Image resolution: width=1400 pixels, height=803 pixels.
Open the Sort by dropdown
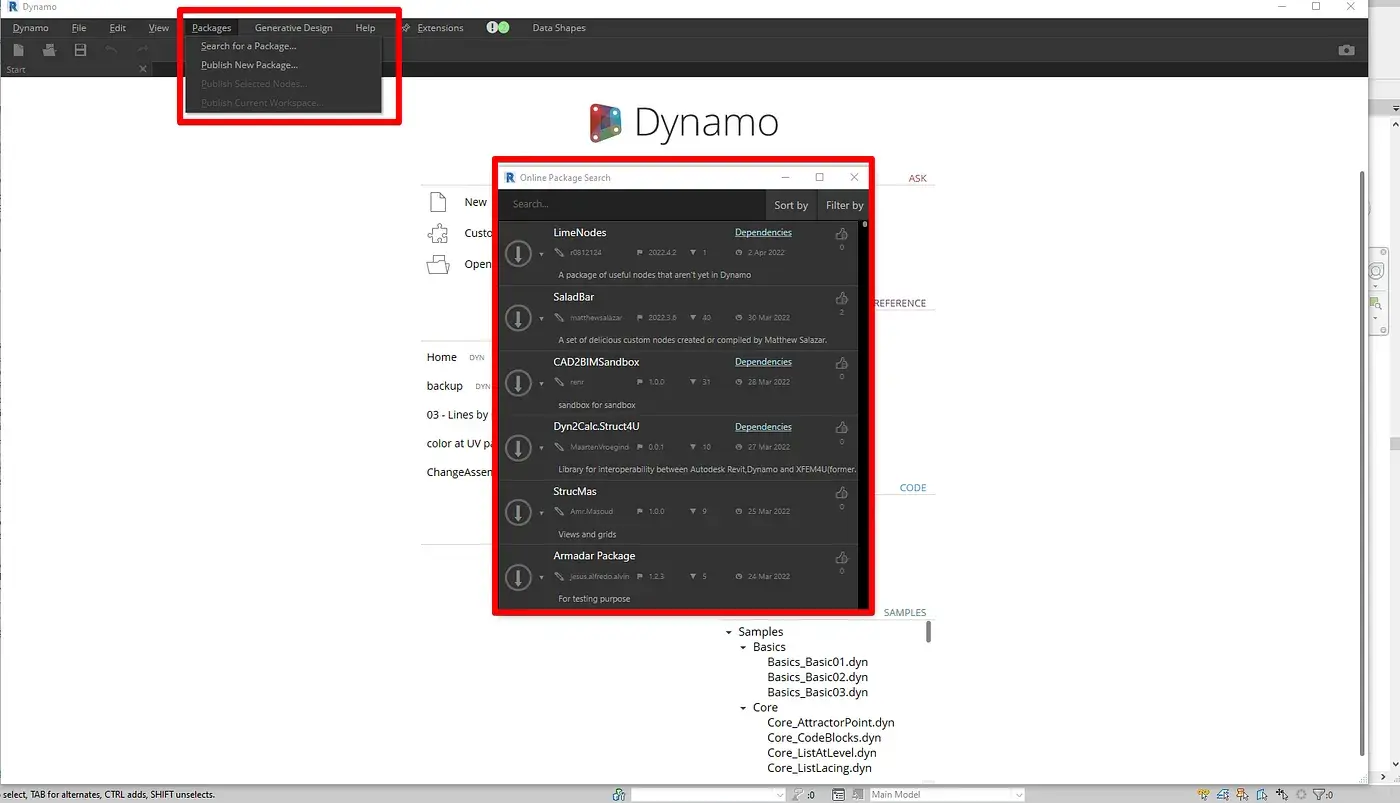point(791,205)
